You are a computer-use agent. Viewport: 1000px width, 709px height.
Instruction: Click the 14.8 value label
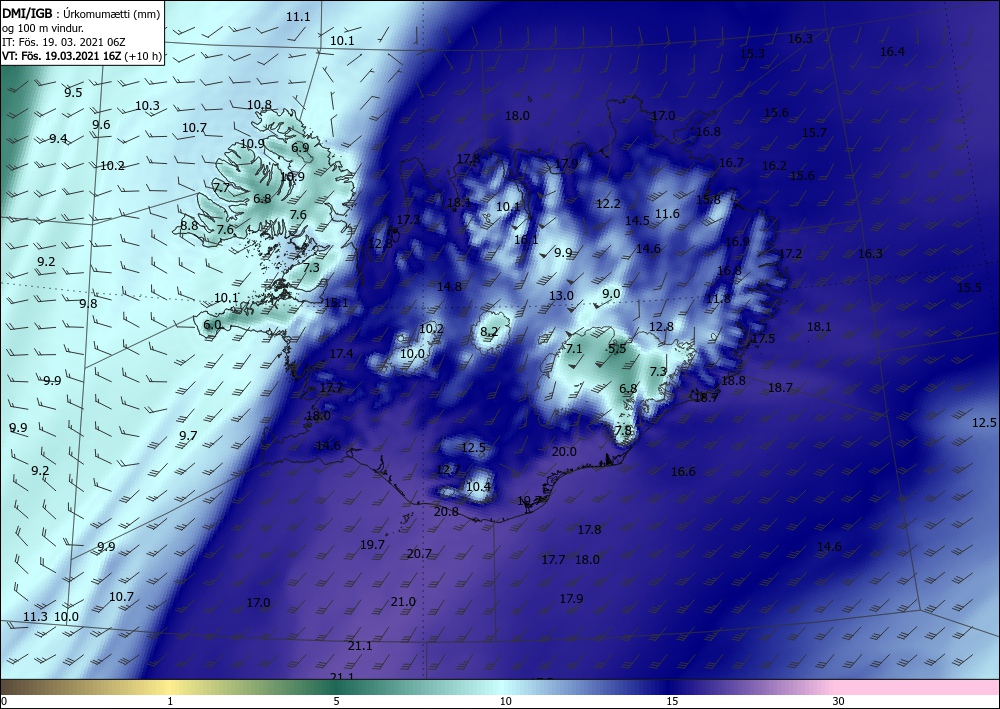[449, 287]
